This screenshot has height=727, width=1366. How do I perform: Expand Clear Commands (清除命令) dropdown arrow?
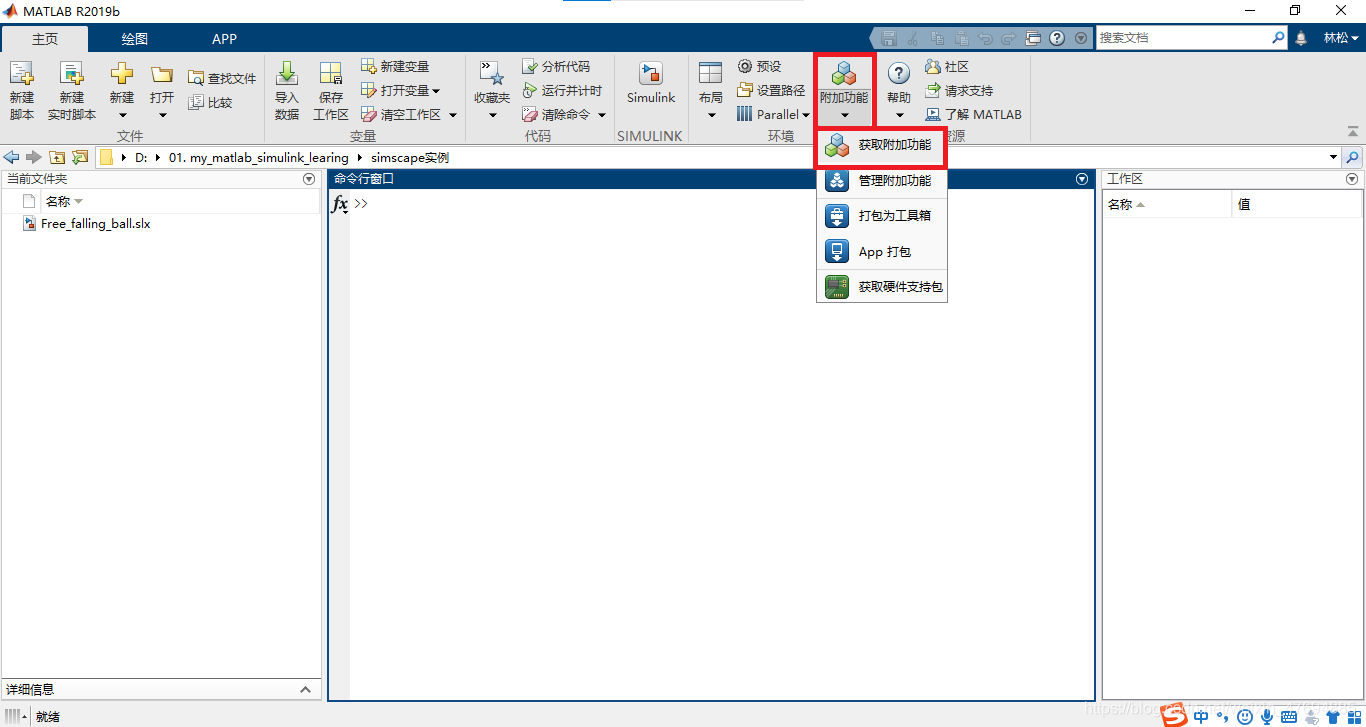pyautogui.click(x=602, y=115)
